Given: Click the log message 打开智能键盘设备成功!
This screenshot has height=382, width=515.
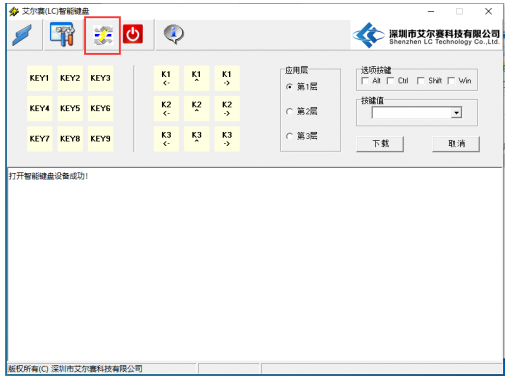Looking at the screenshot, I should (49, 176).
